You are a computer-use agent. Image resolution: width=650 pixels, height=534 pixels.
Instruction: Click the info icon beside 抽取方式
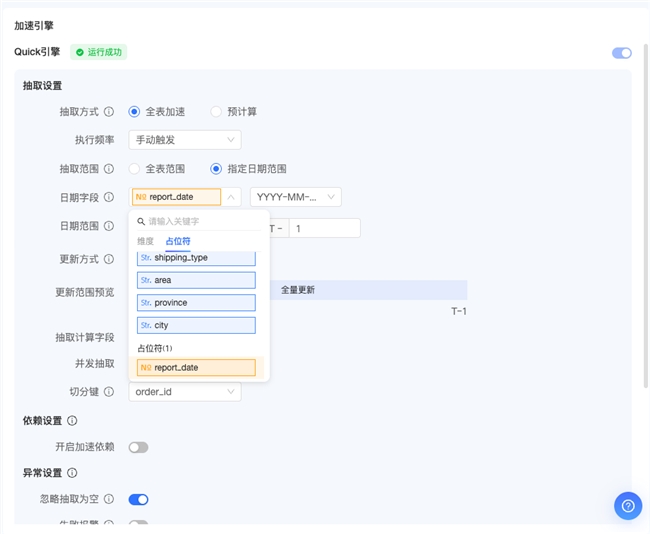[109, 112]
